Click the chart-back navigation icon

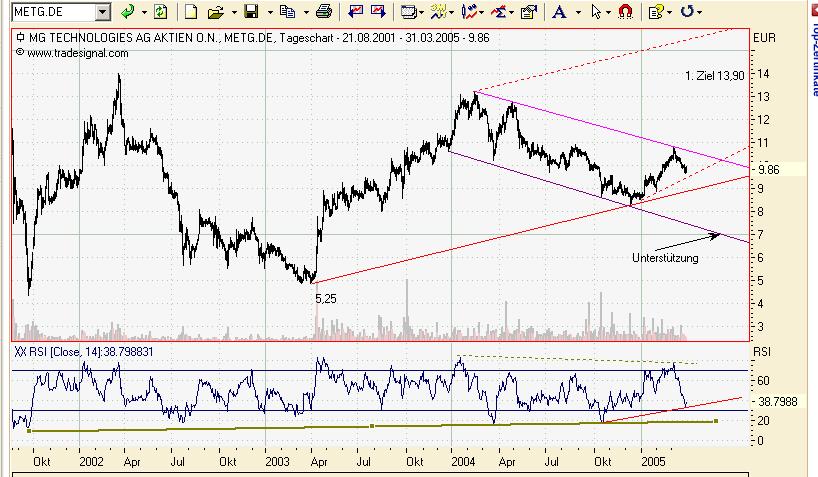355,11
